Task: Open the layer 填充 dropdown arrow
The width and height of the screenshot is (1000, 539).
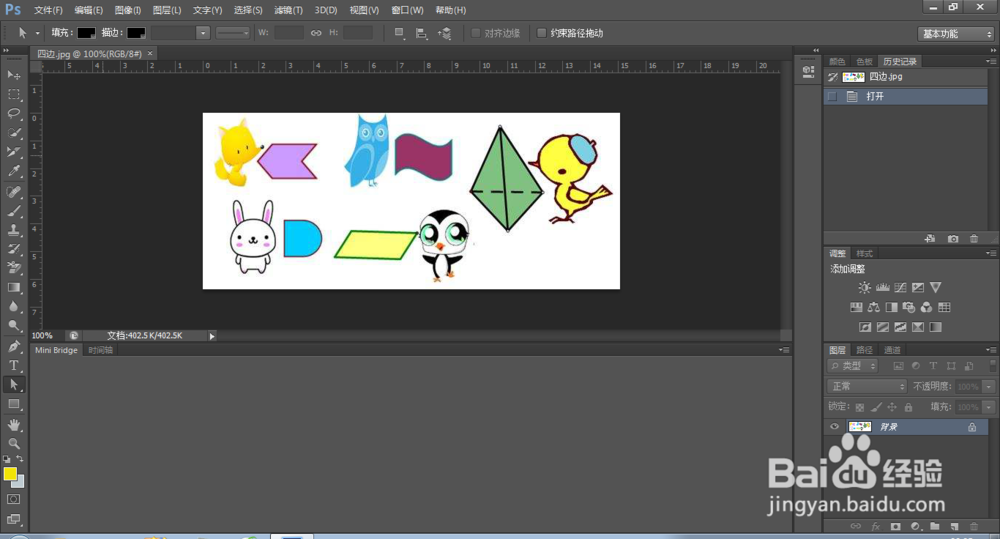Action: tap(989, 407)
